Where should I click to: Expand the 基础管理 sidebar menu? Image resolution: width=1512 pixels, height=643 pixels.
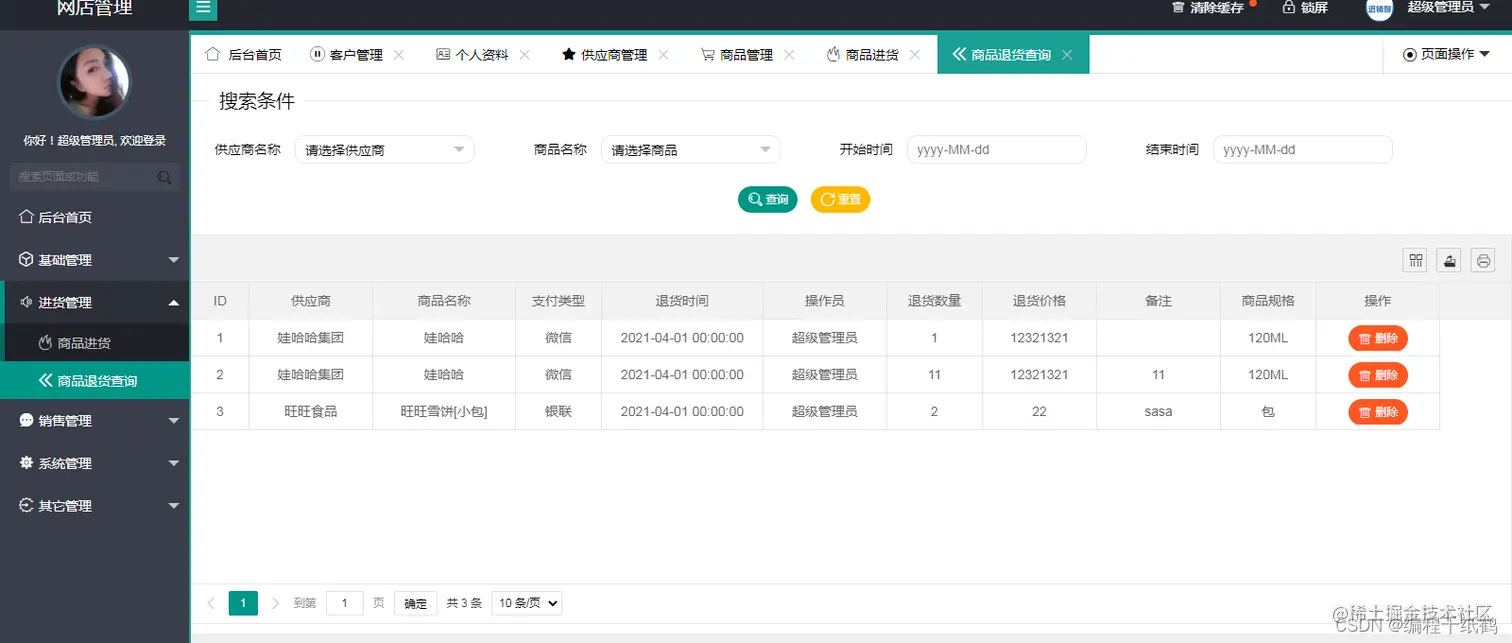(x=94, y=260)
